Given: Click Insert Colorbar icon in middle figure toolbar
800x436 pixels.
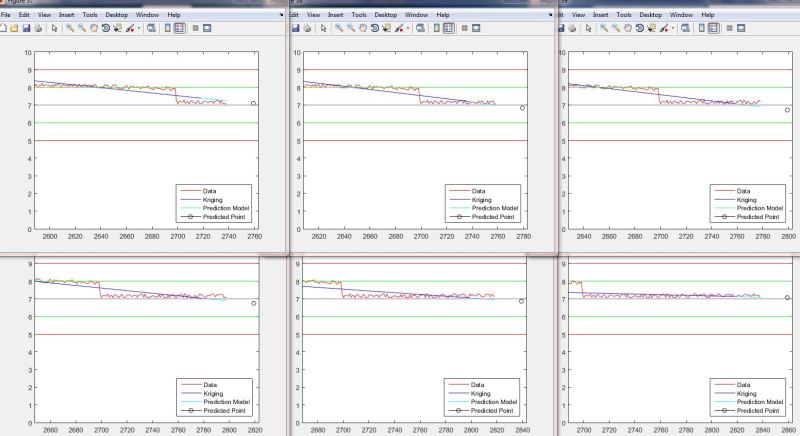Looking at the screenshot, I should tap(436, 28).
